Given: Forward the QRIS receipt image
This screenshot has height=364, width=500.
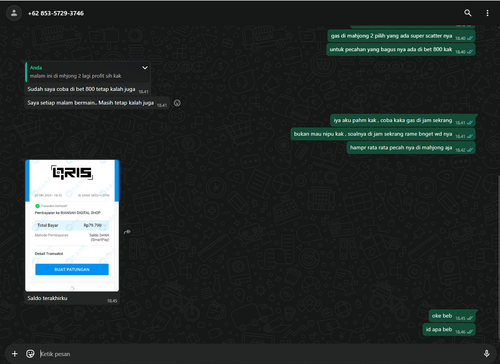Looking at the screenshot, I should 127,232.
